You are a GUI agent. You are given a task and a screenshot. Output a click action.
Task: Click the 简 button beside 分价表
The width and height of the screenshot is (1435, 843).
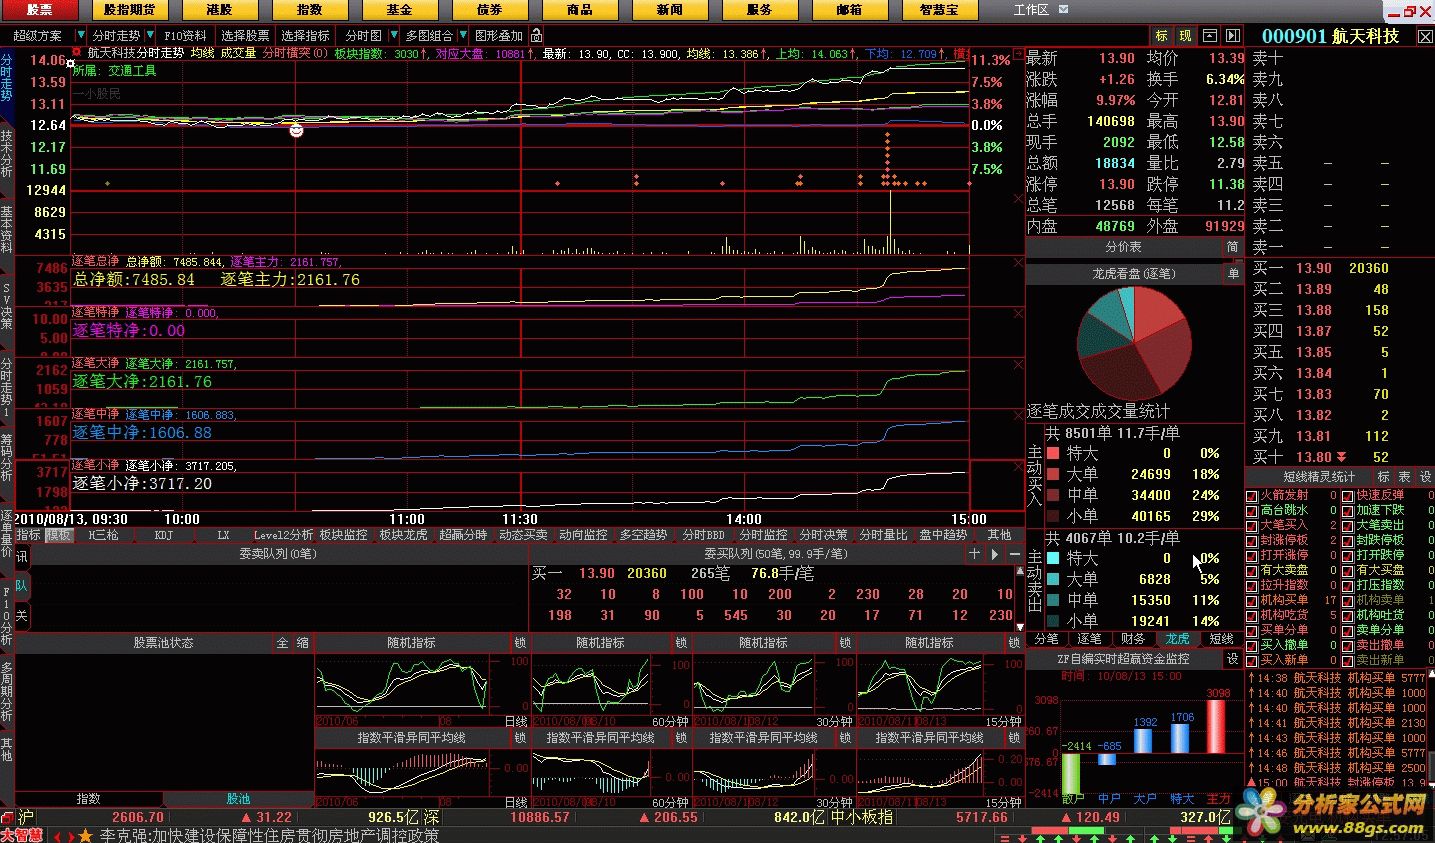pyautogui.click(x=1232, y=246)
